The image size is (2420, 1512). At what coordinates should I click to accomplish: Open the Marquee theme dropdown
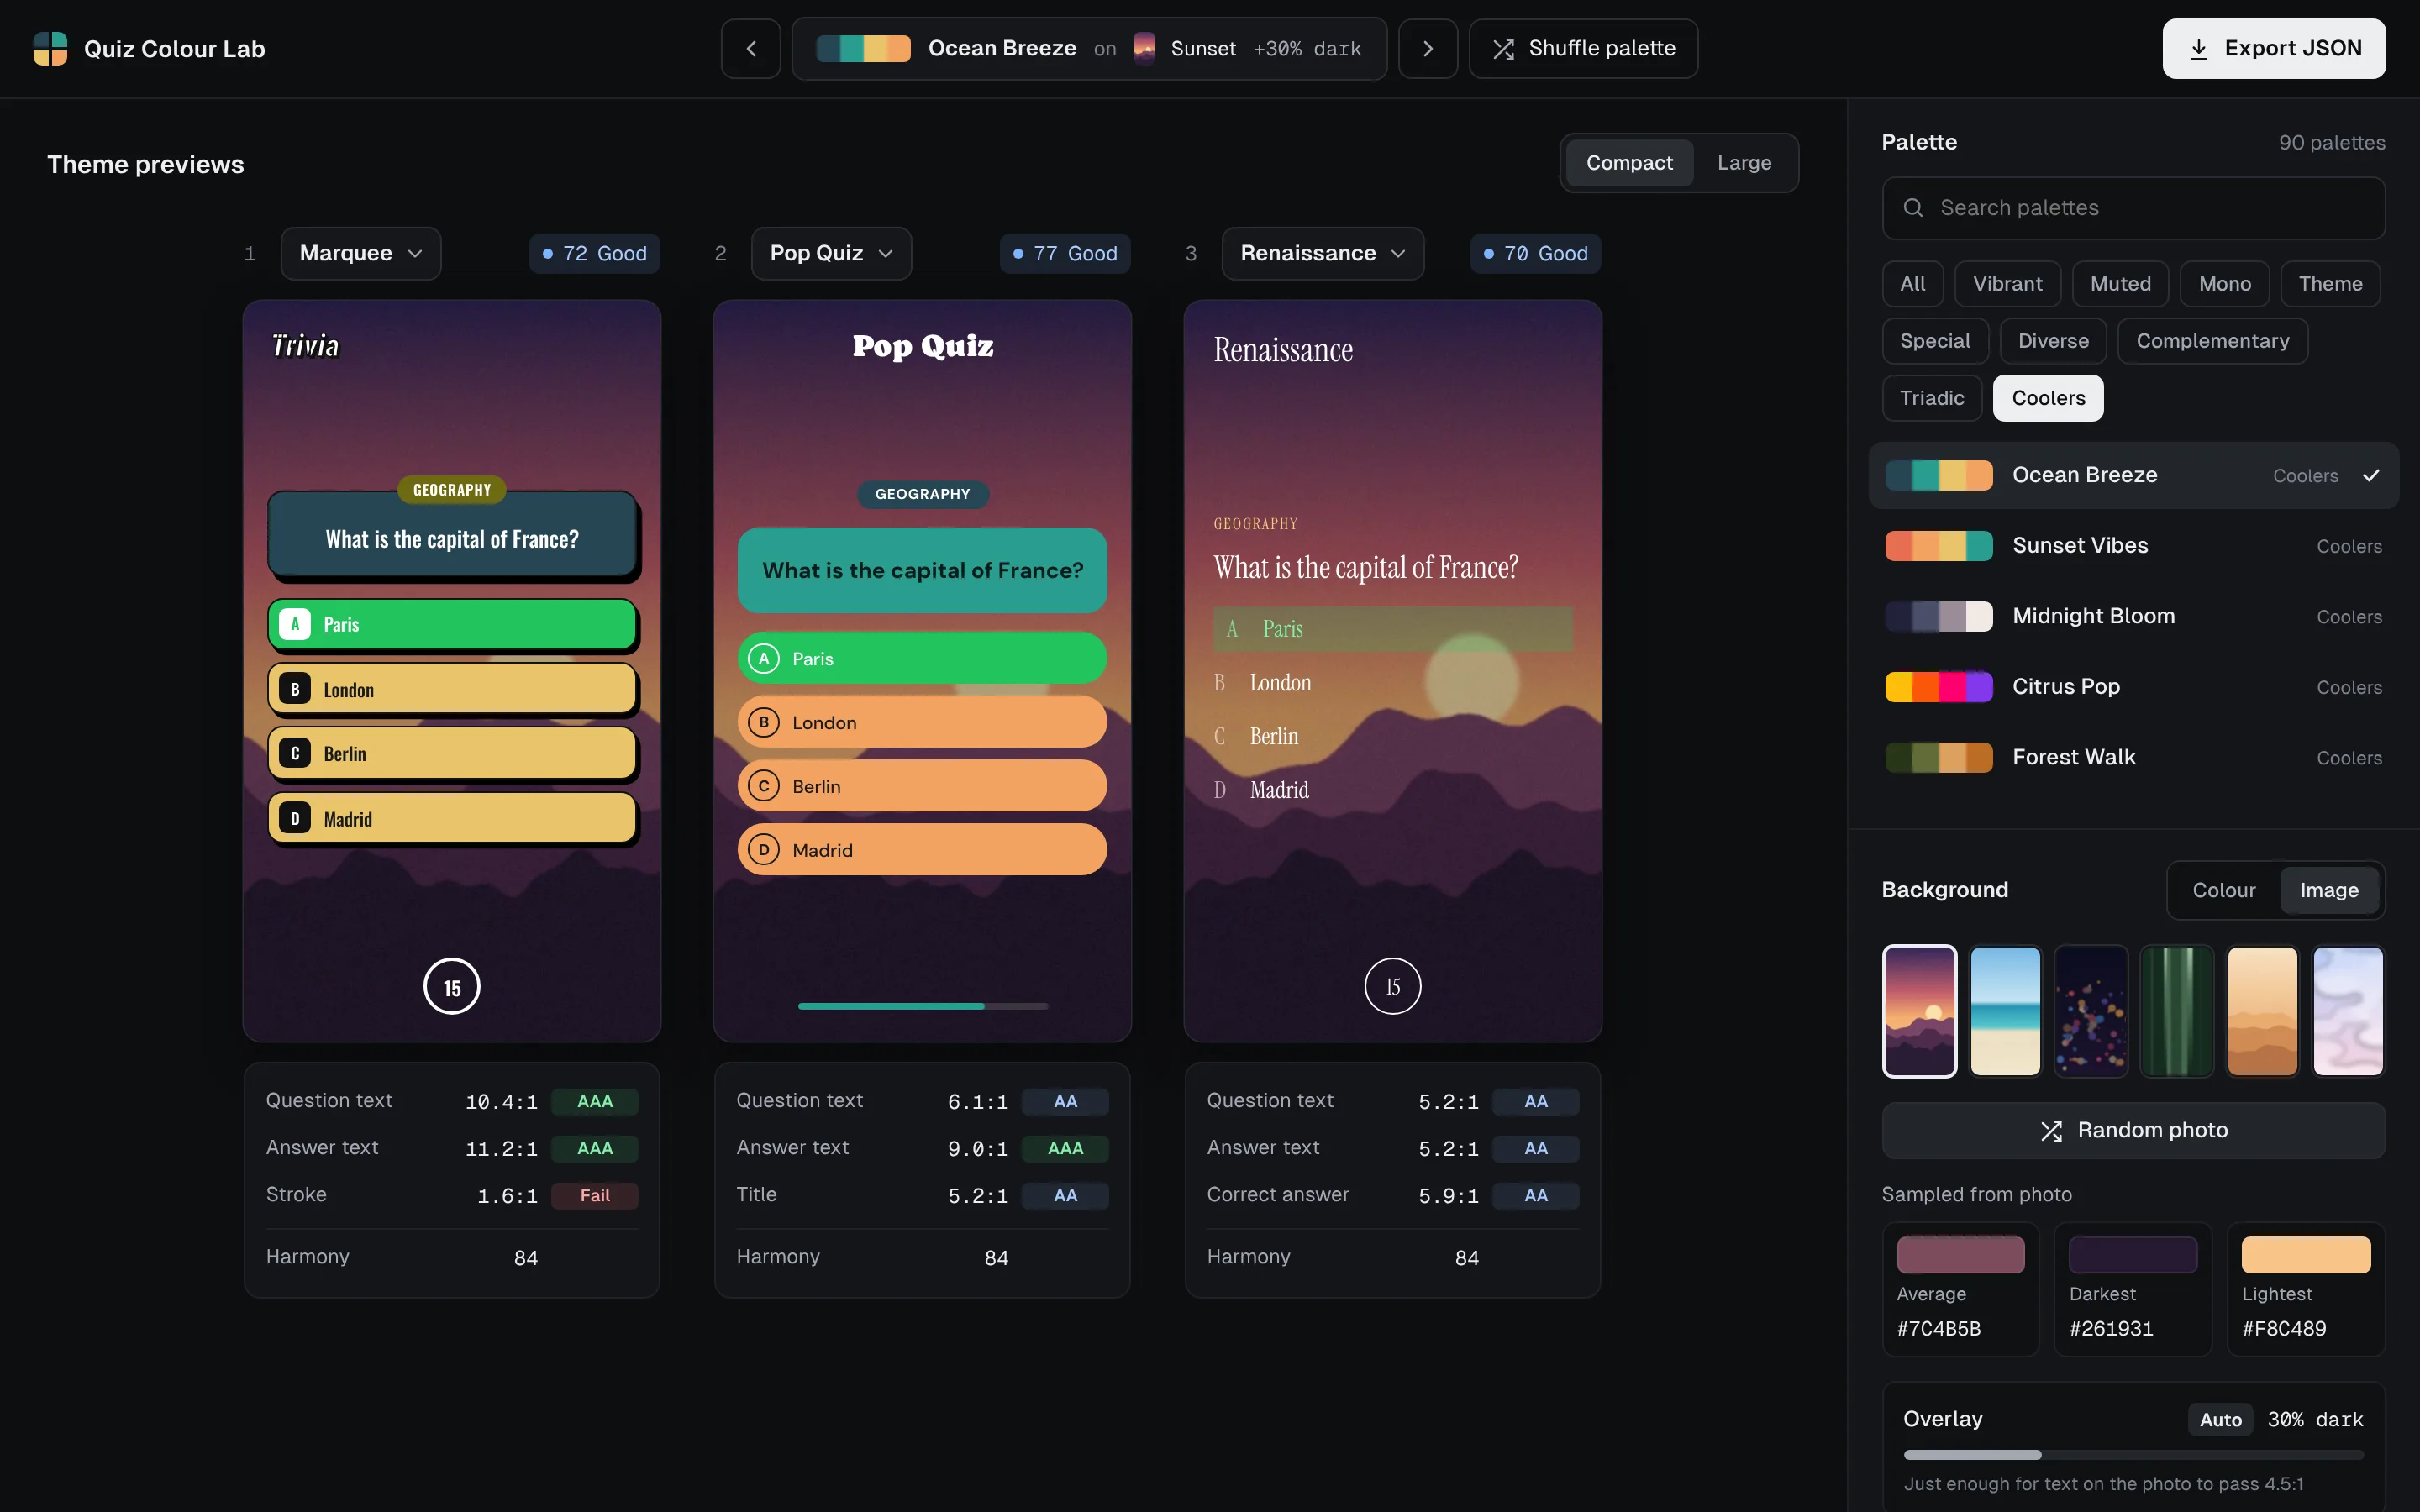click(361, 254)
